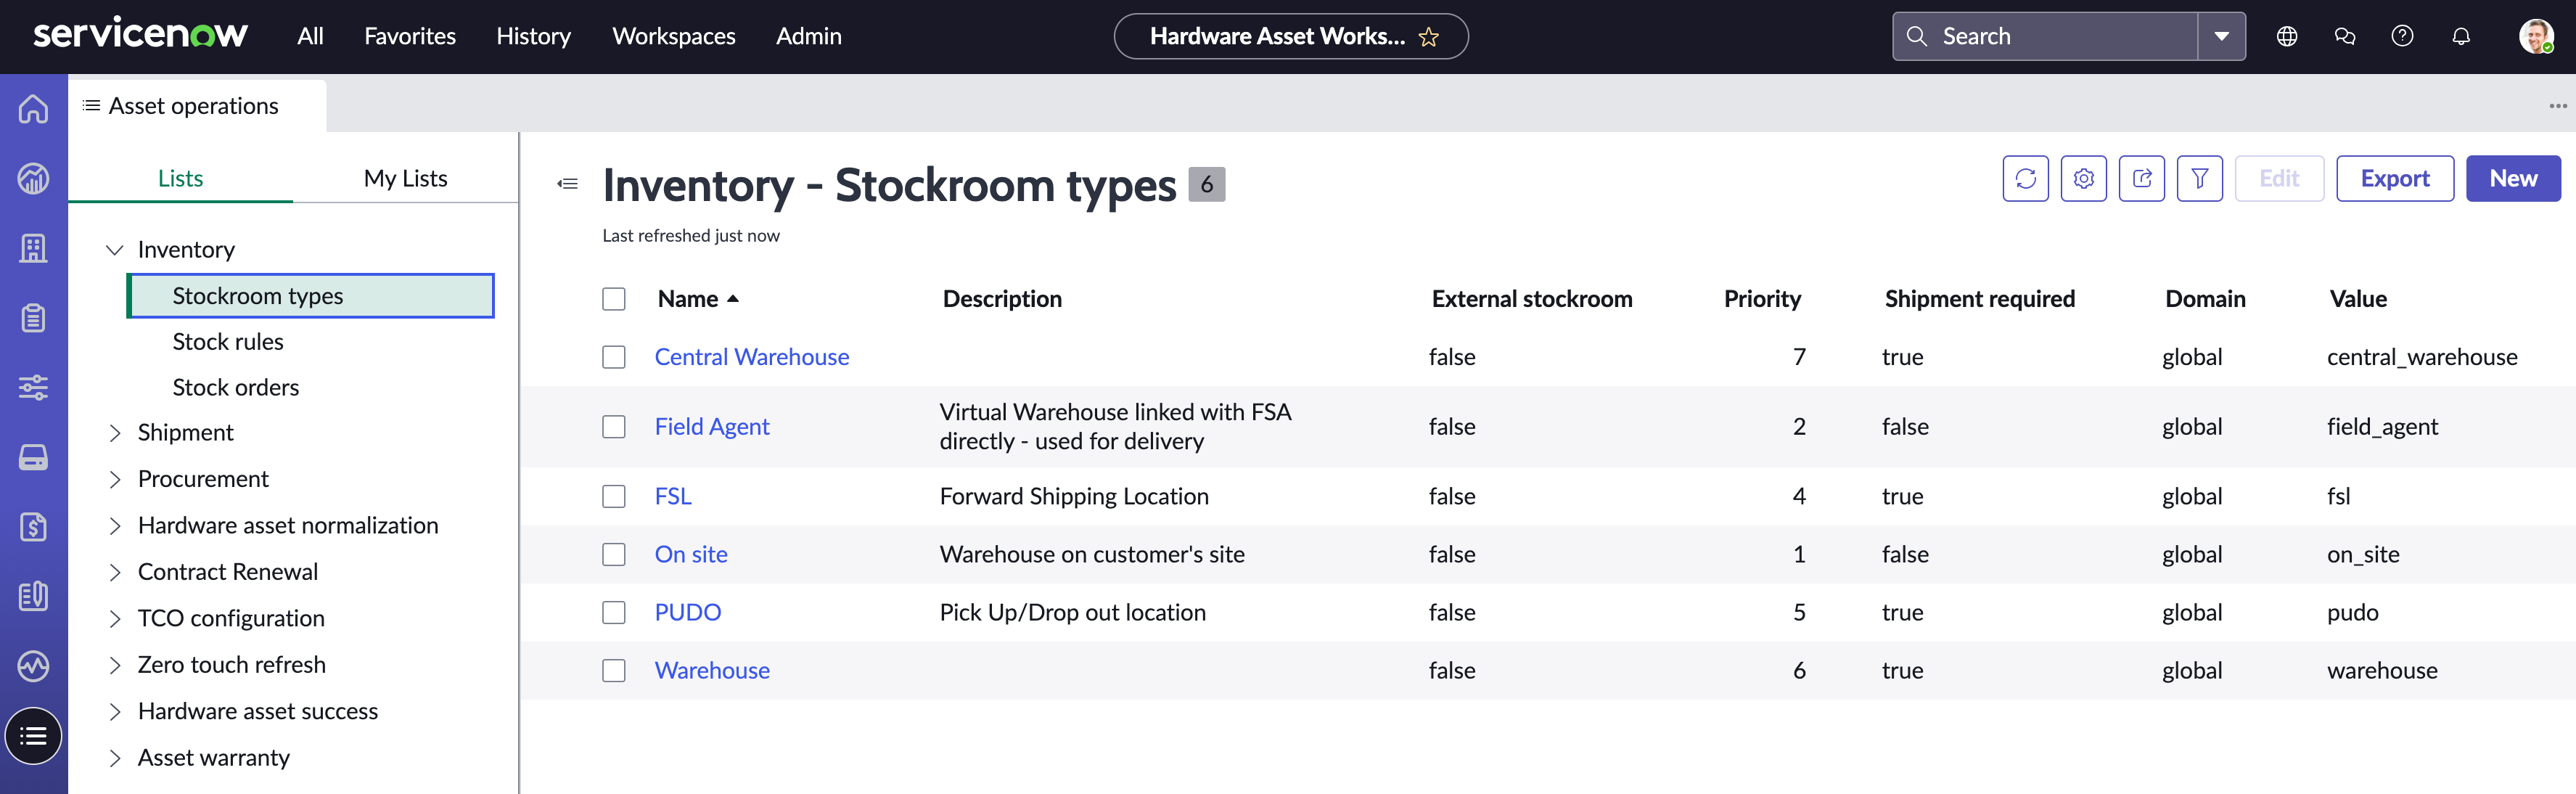Check the Warehouse row checkbox
Screen dimensions: 2576x794
pyautogui.click(x=614, y=671)
